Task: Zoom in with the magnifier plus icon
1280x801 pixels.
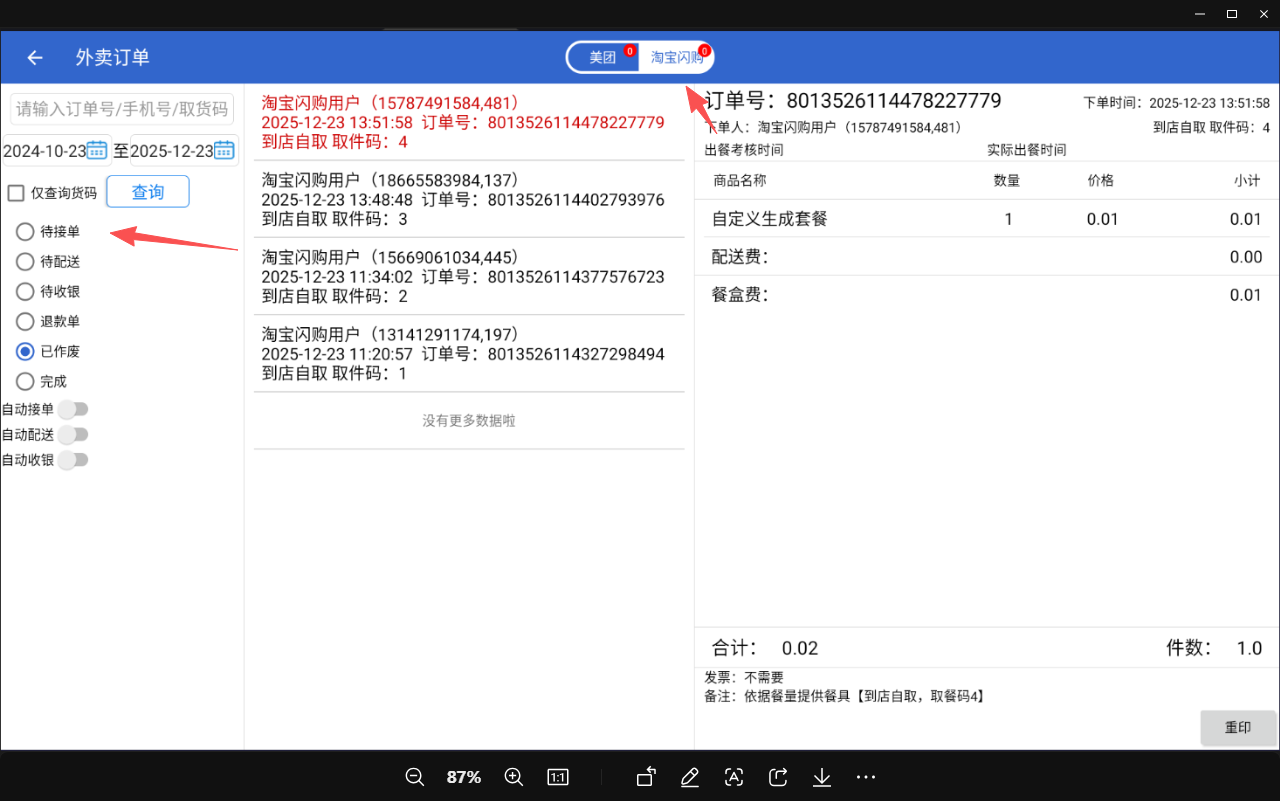Action: 514,777
